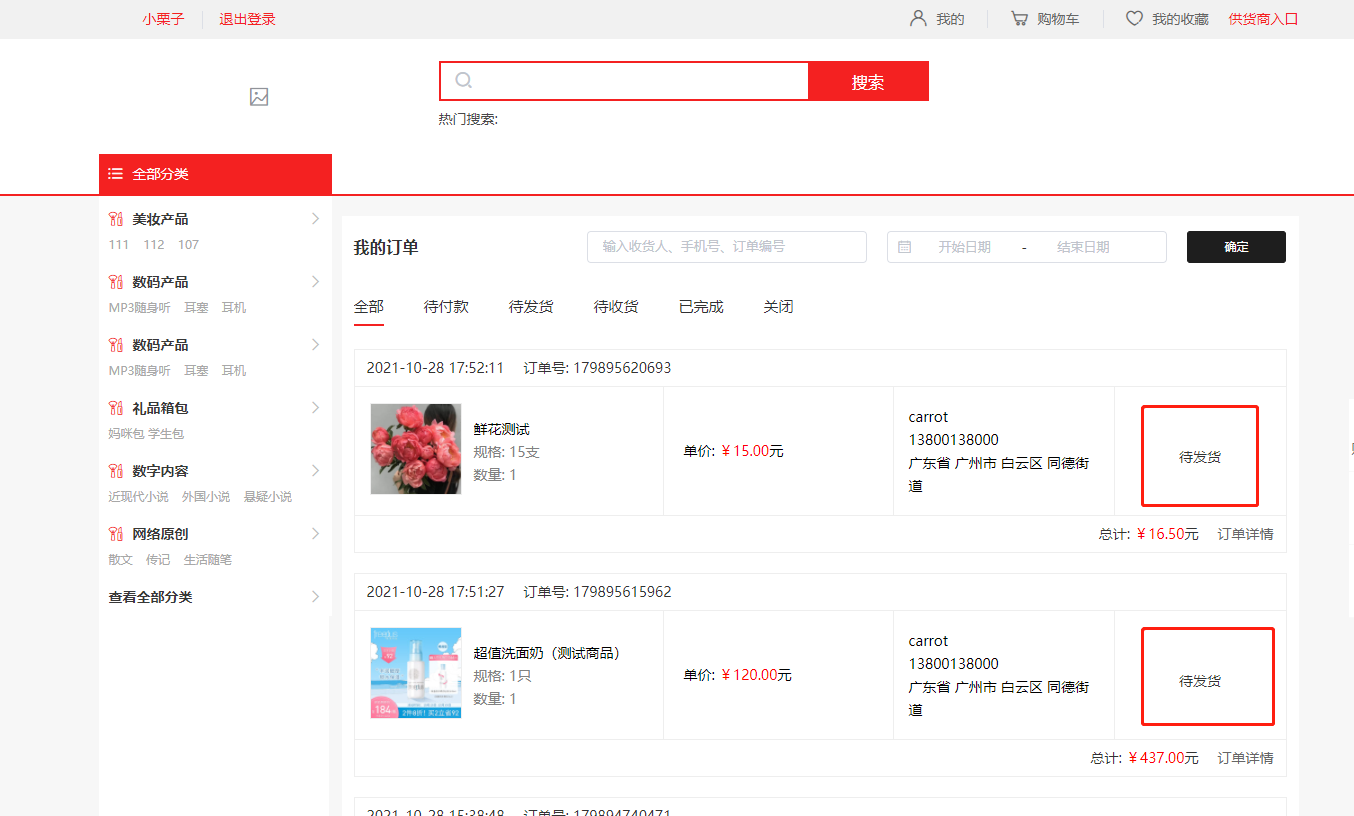Switch to the 待付款 tab
1354x816 pixels.
click(446, 307)
